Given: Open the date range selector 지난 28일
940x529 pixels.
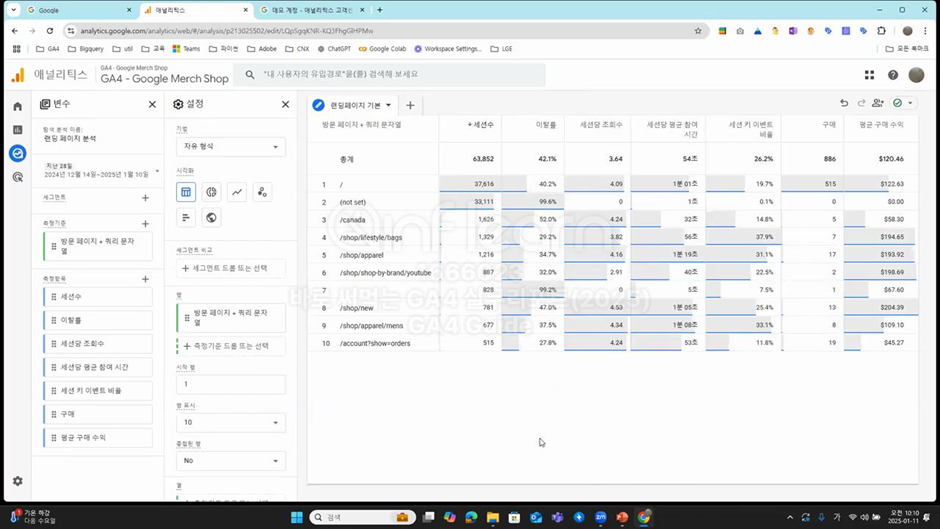Looking at the screenshot, I should 100,170.
